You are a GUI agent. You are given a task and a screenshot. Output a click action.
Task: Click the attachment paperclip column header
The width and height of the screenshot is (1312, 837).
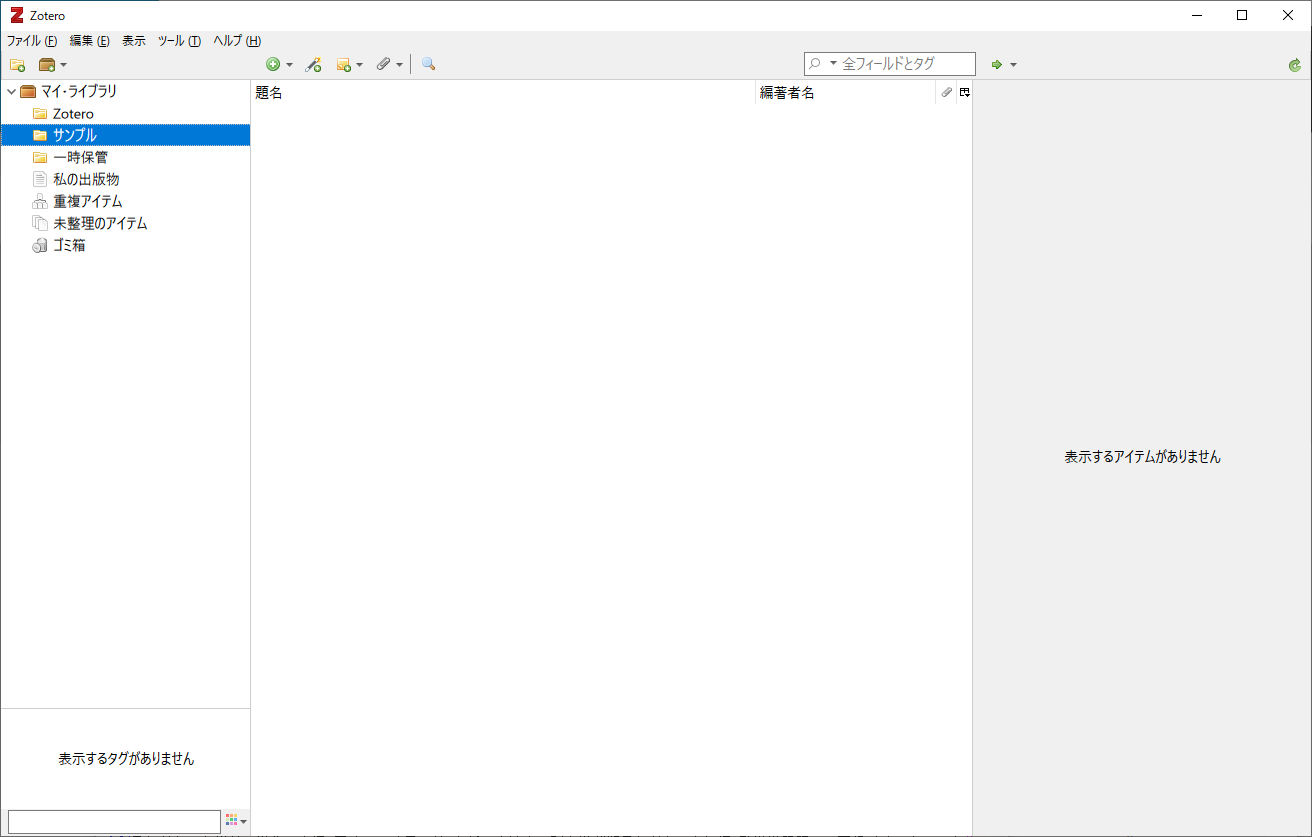click(946, 92)
